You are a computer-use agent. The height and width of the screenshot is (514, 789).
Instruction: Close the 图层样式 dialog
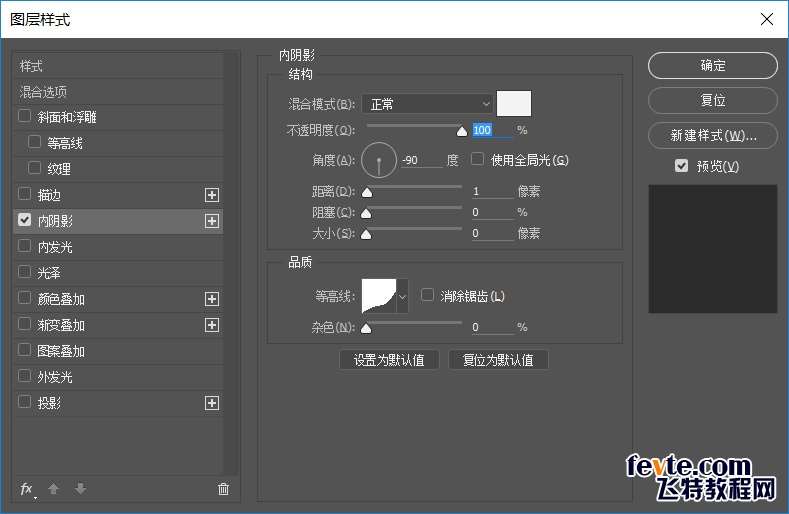[x=767, y=19]
